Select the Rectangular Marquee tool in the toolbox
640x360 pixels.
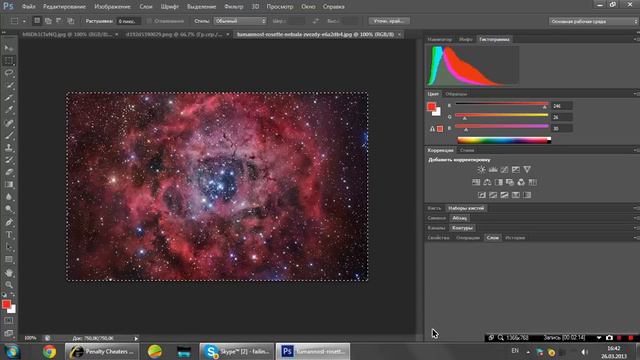(9, 61)
